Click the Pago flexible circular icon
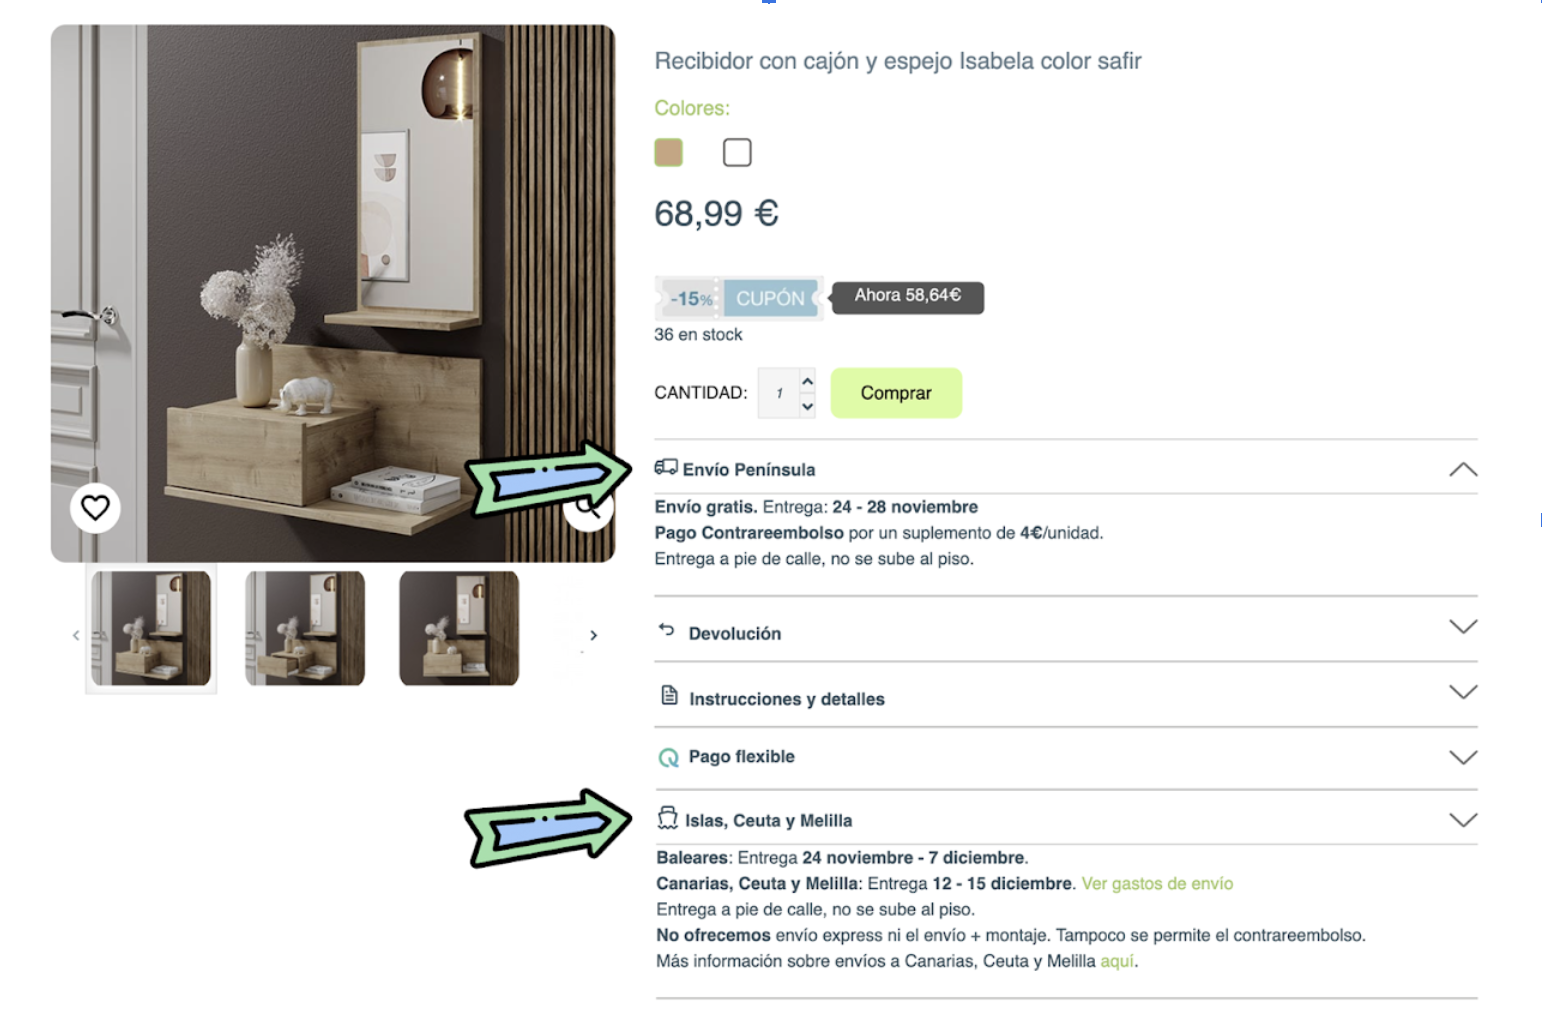Screen dimensions: 1542x1030 [668, 758]
